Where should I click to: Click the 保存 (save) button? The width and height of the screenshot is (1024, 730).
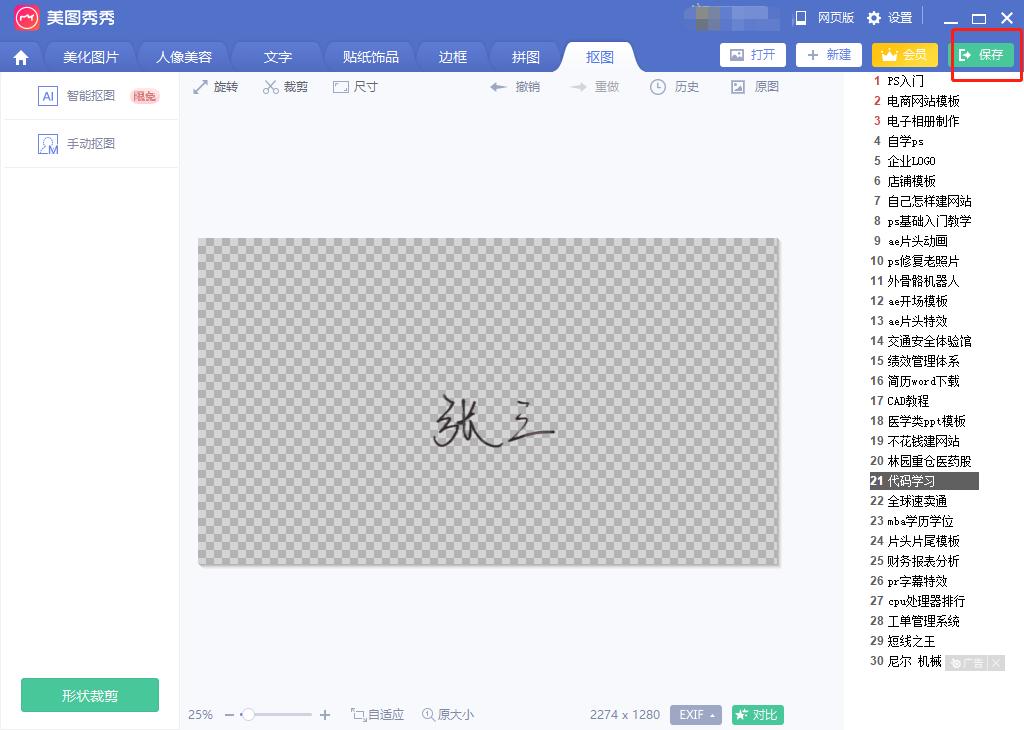(x=985, y=55)
